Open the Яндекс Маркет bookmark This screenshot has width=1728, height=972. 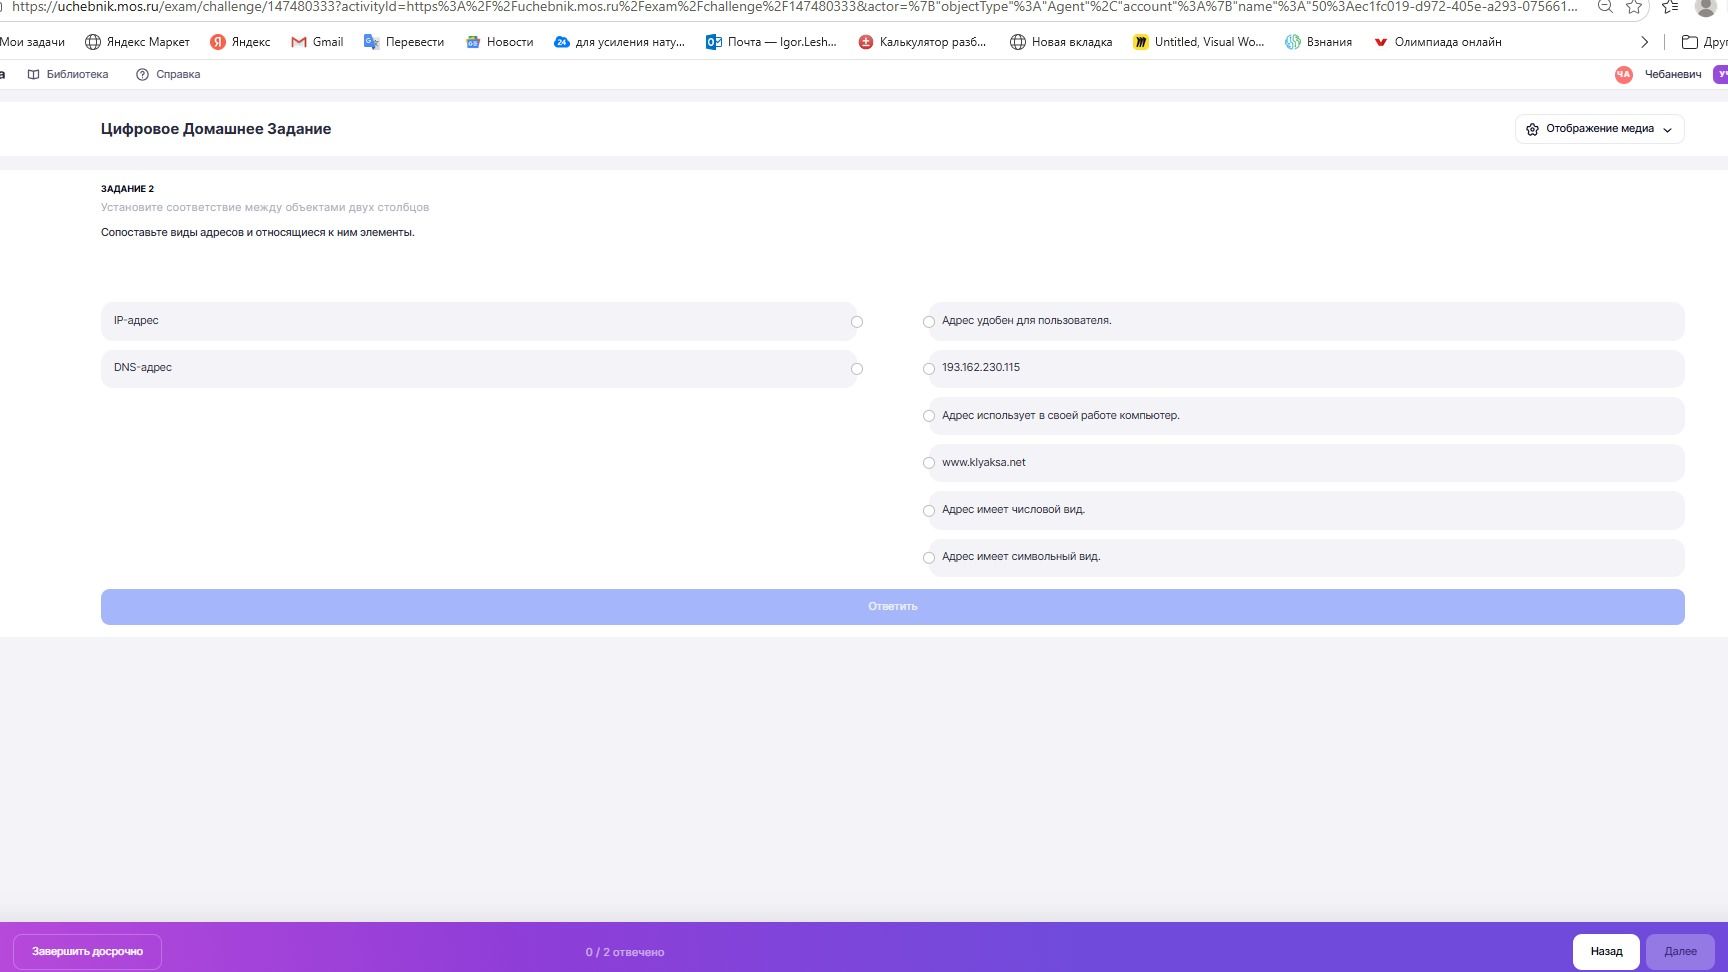point(137,42)
